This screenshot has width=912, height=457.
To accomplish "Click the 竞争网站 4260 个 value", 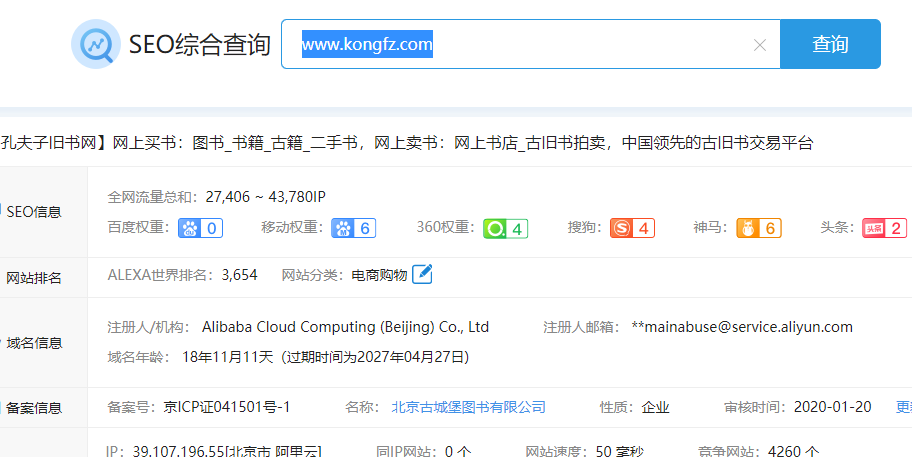I will coord(793,451).
